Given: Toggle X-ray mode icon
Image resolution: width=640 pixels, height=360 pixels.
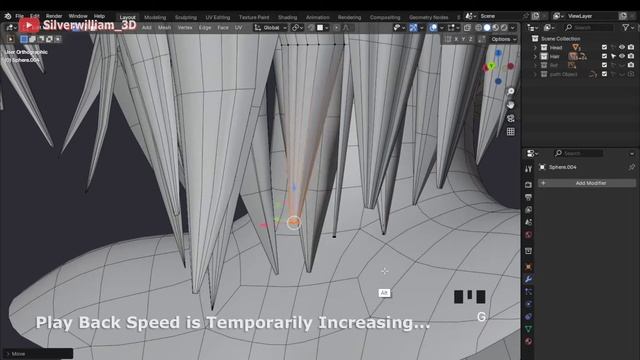Looking at the screenshot, I should (467, 28).
